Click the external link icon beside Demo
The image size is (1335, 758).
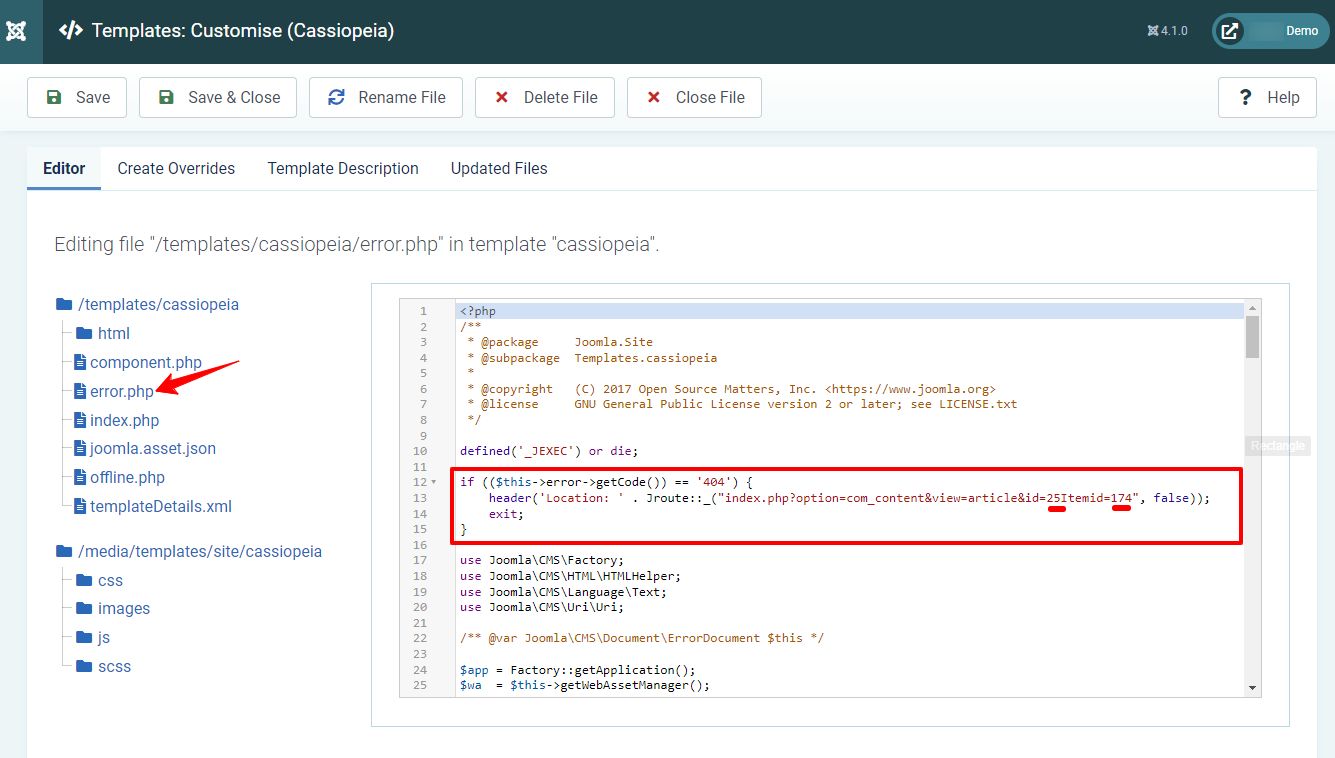(x=1230, y=31)
